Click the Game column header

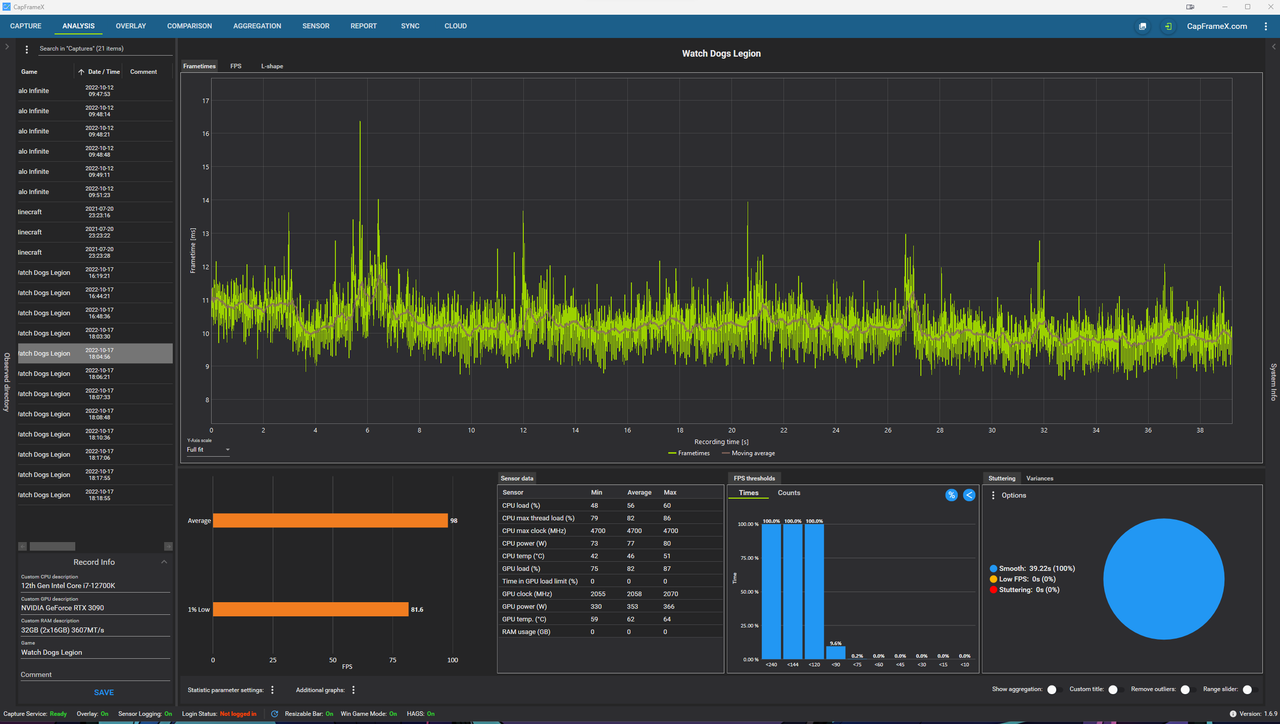30,72
